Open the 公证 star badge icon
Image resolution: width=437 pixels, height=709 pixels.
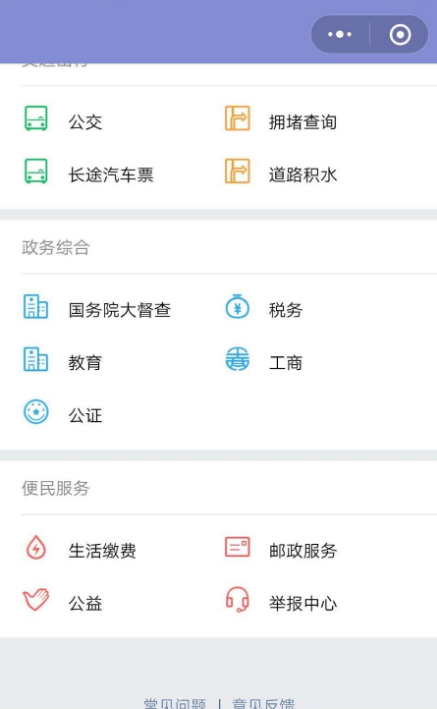(x=36, y=412)
